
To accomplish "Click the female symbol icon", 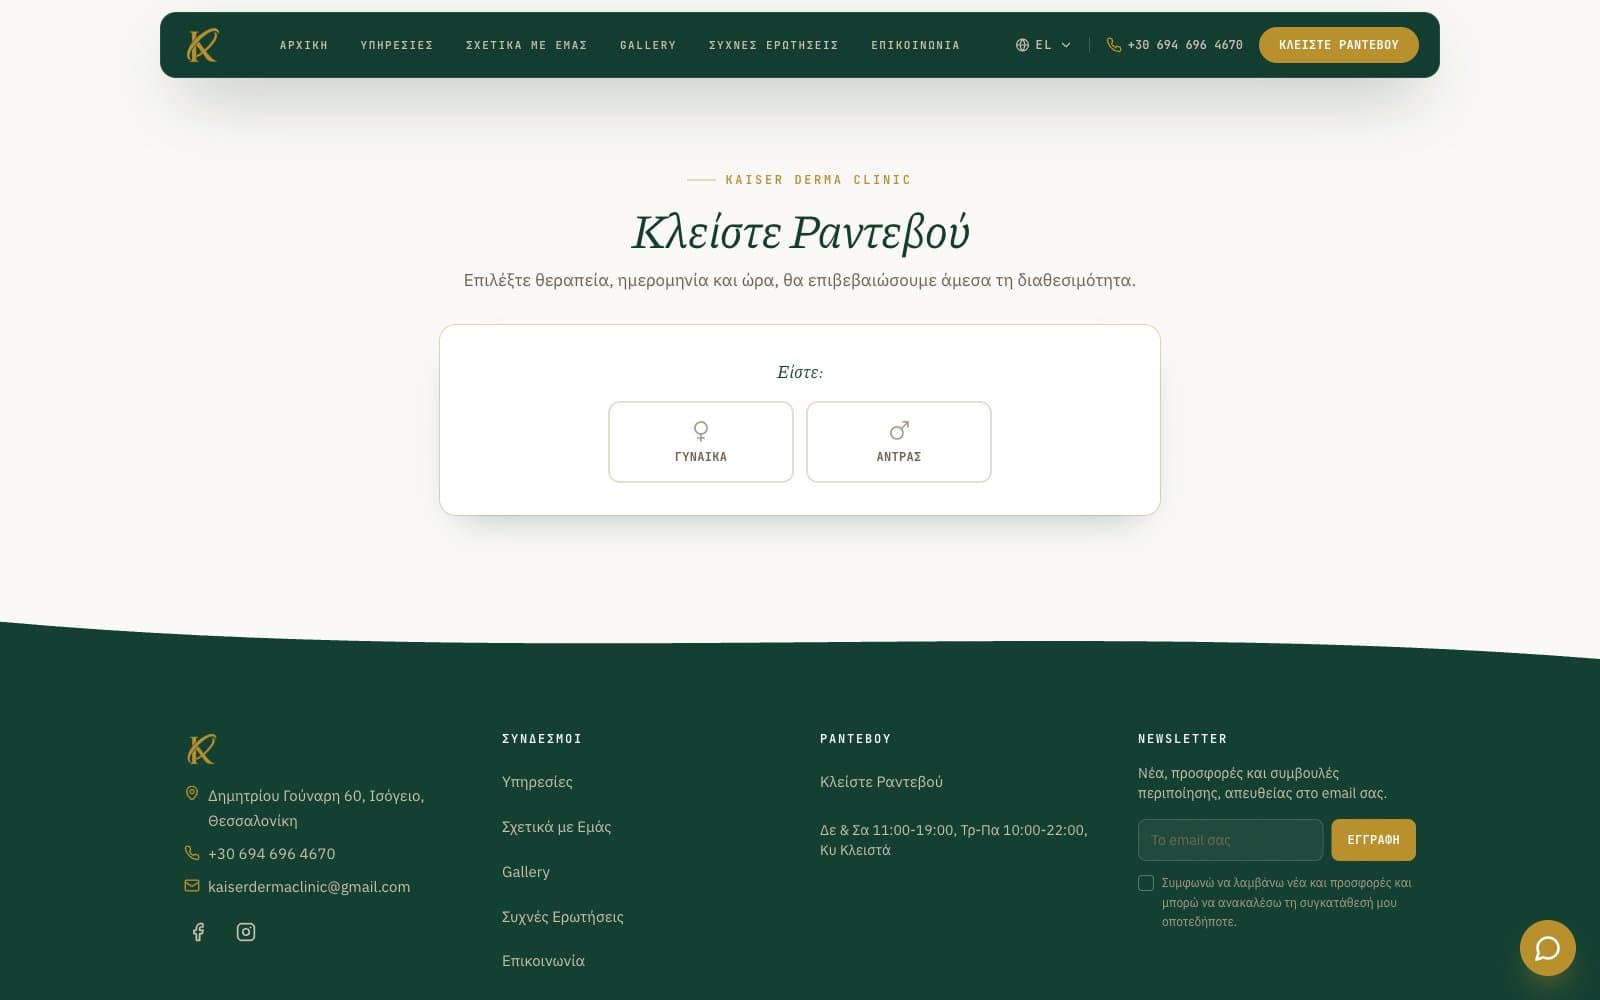I will click(701, 431).
